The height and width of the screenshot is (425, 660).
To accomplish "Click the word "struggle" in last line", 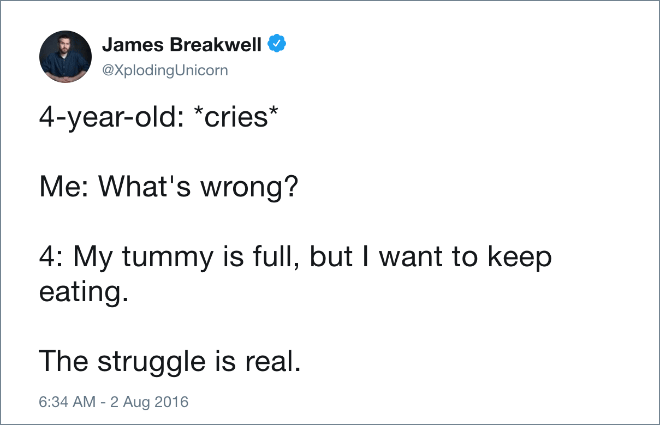I will coord(152,362).
